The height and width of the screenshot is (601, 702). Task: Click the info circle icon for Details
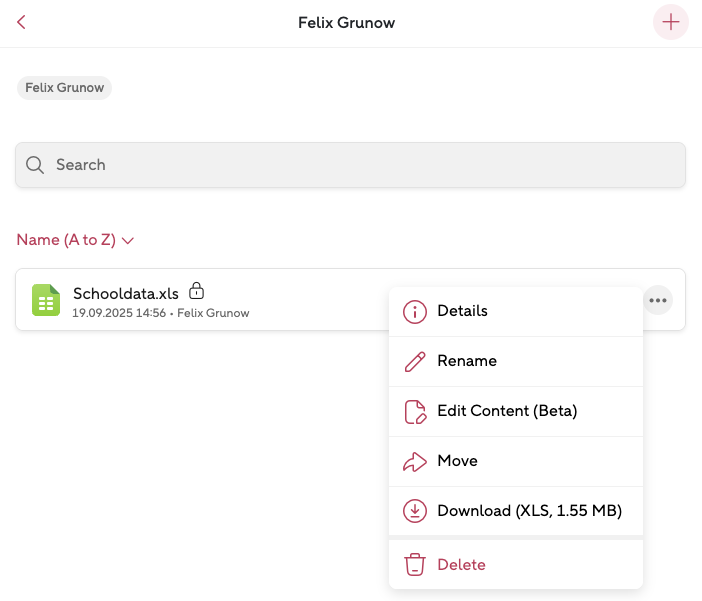(414, 312)
